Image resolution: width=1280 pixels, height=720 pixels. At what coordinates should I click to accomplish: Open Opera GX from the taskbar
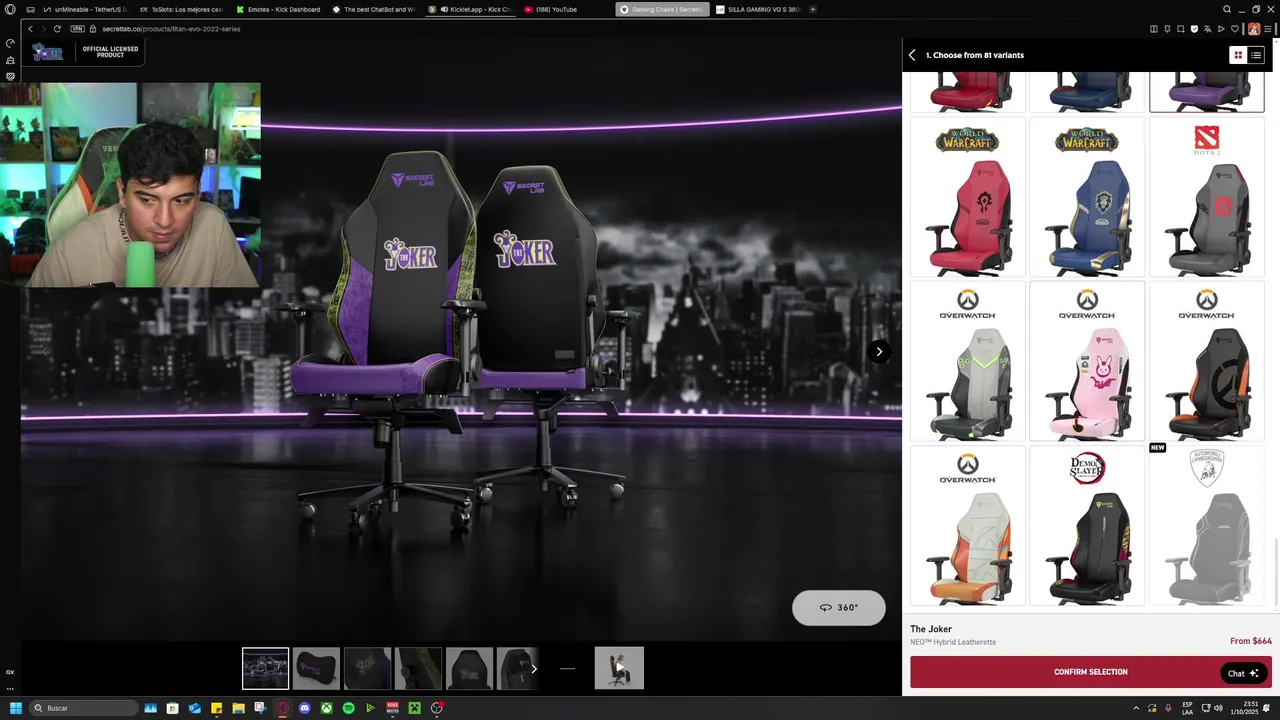point(282,708)
